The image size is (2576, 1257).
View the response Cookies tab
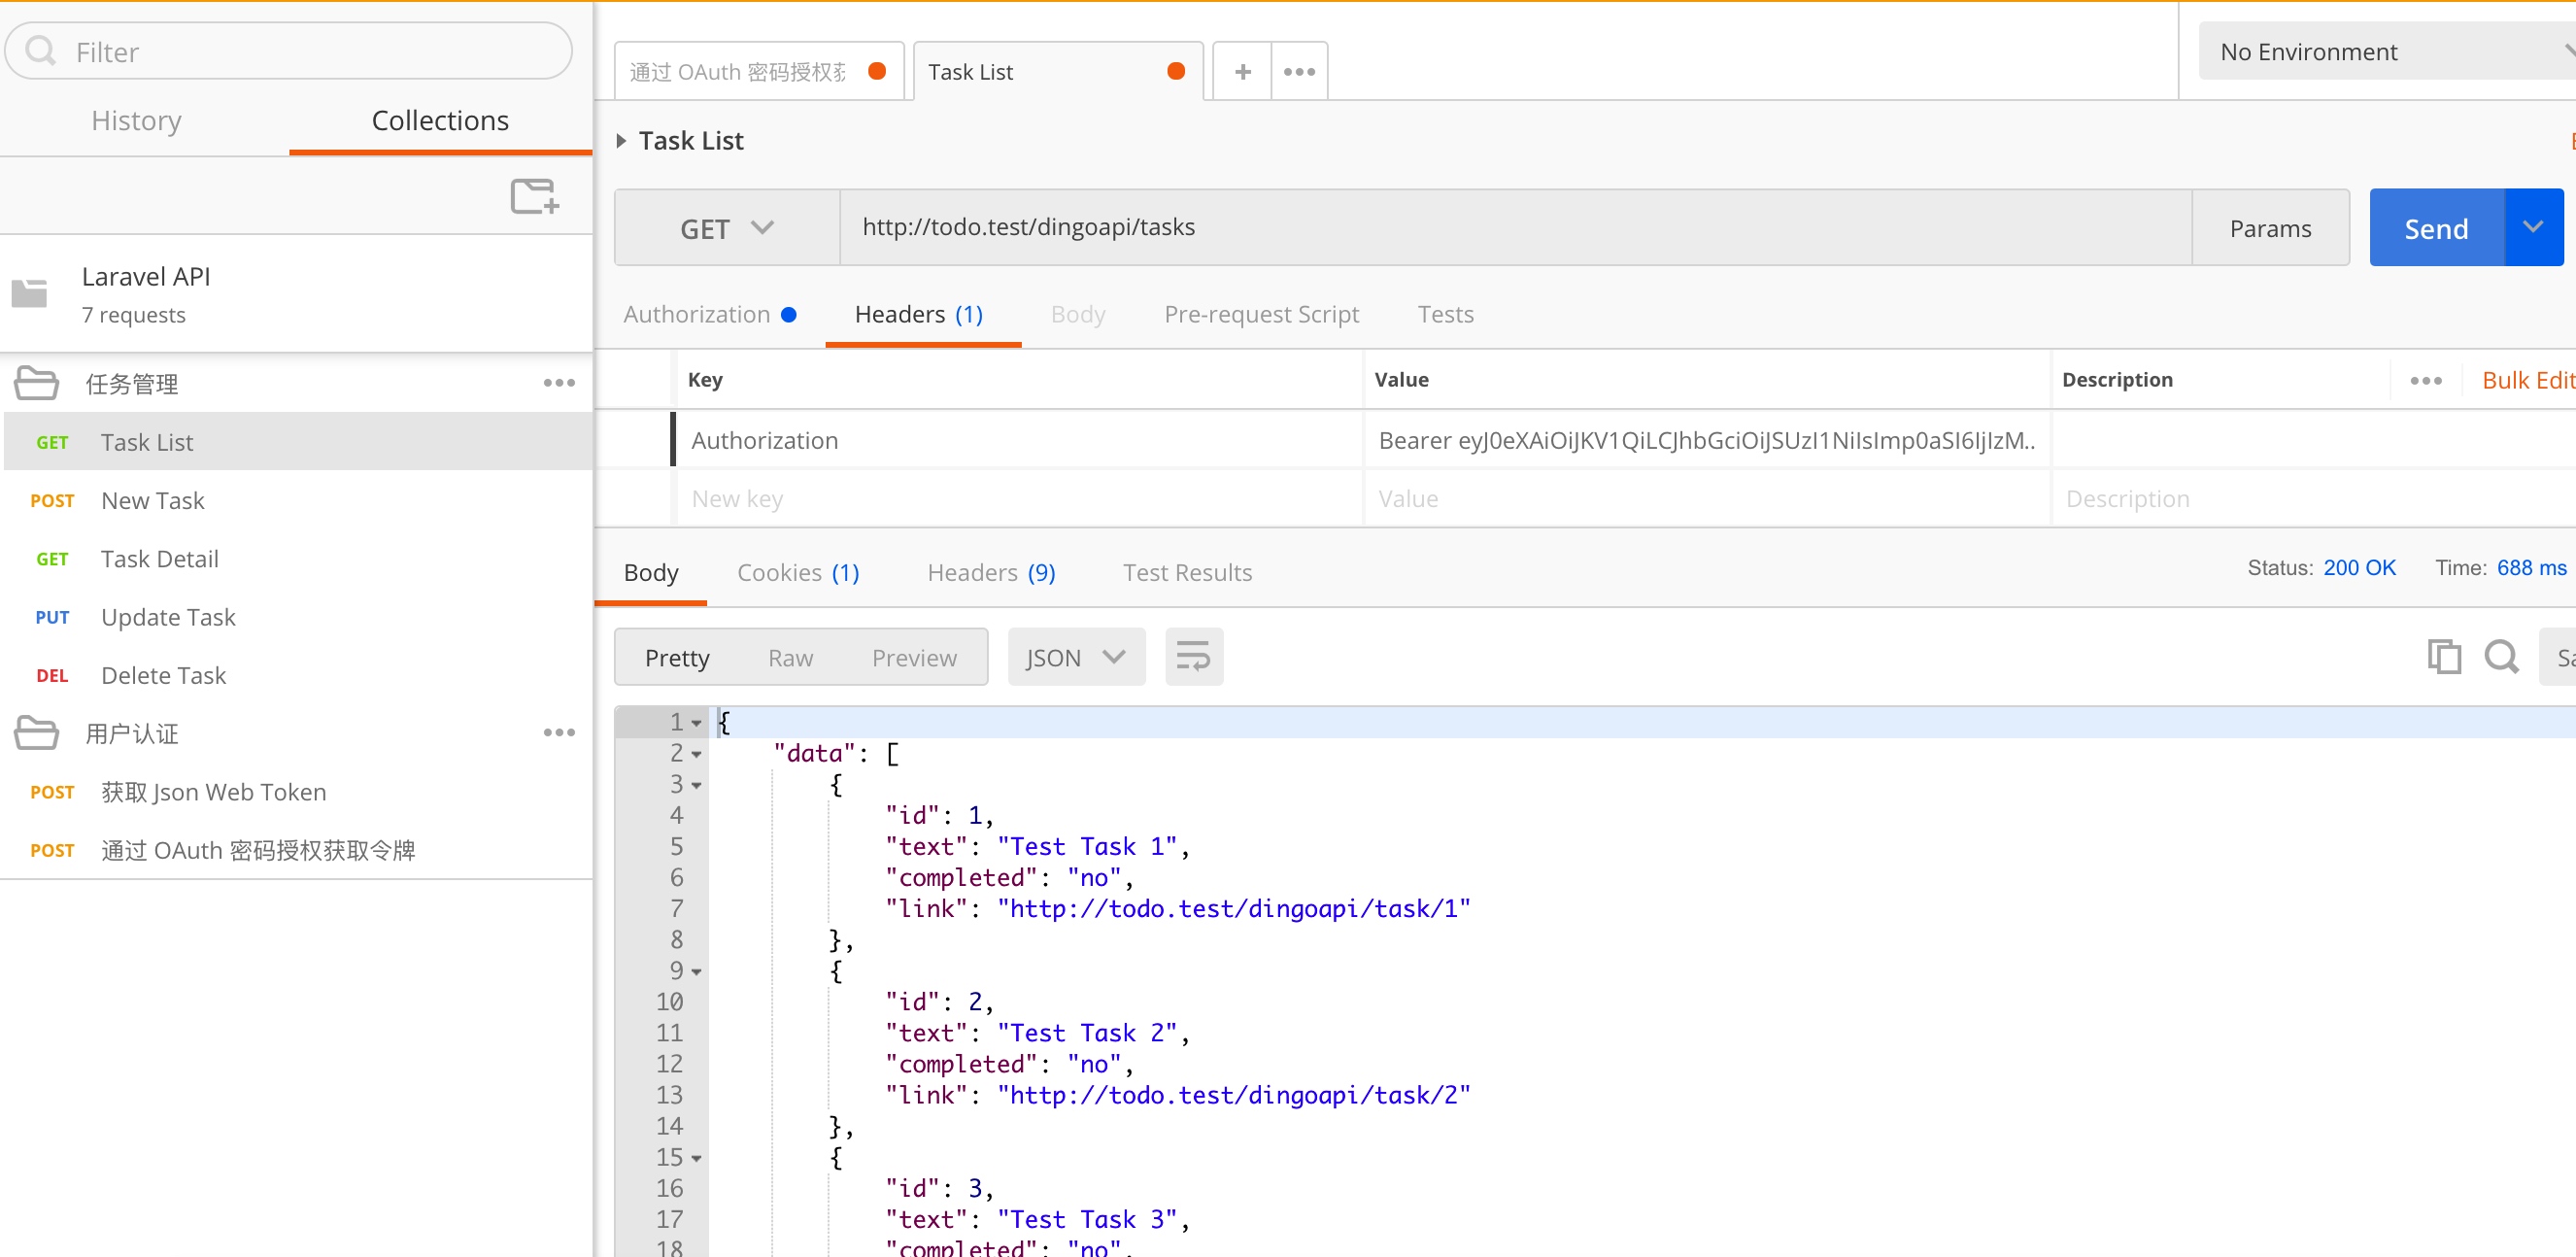(798, 572)
